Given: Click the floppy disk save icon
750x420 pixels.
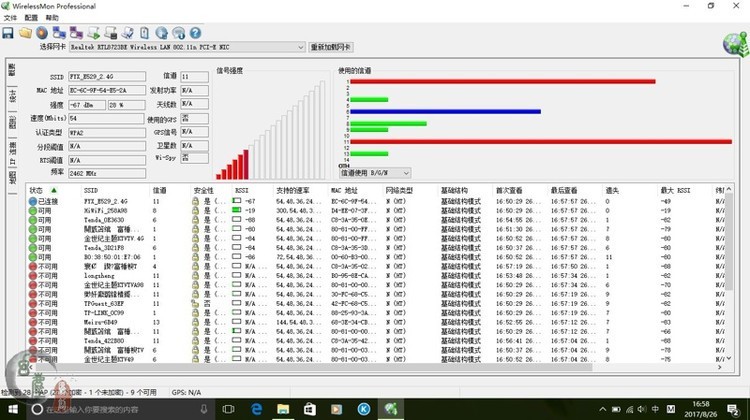Looking at the screenshot, I should pos(8,33).
